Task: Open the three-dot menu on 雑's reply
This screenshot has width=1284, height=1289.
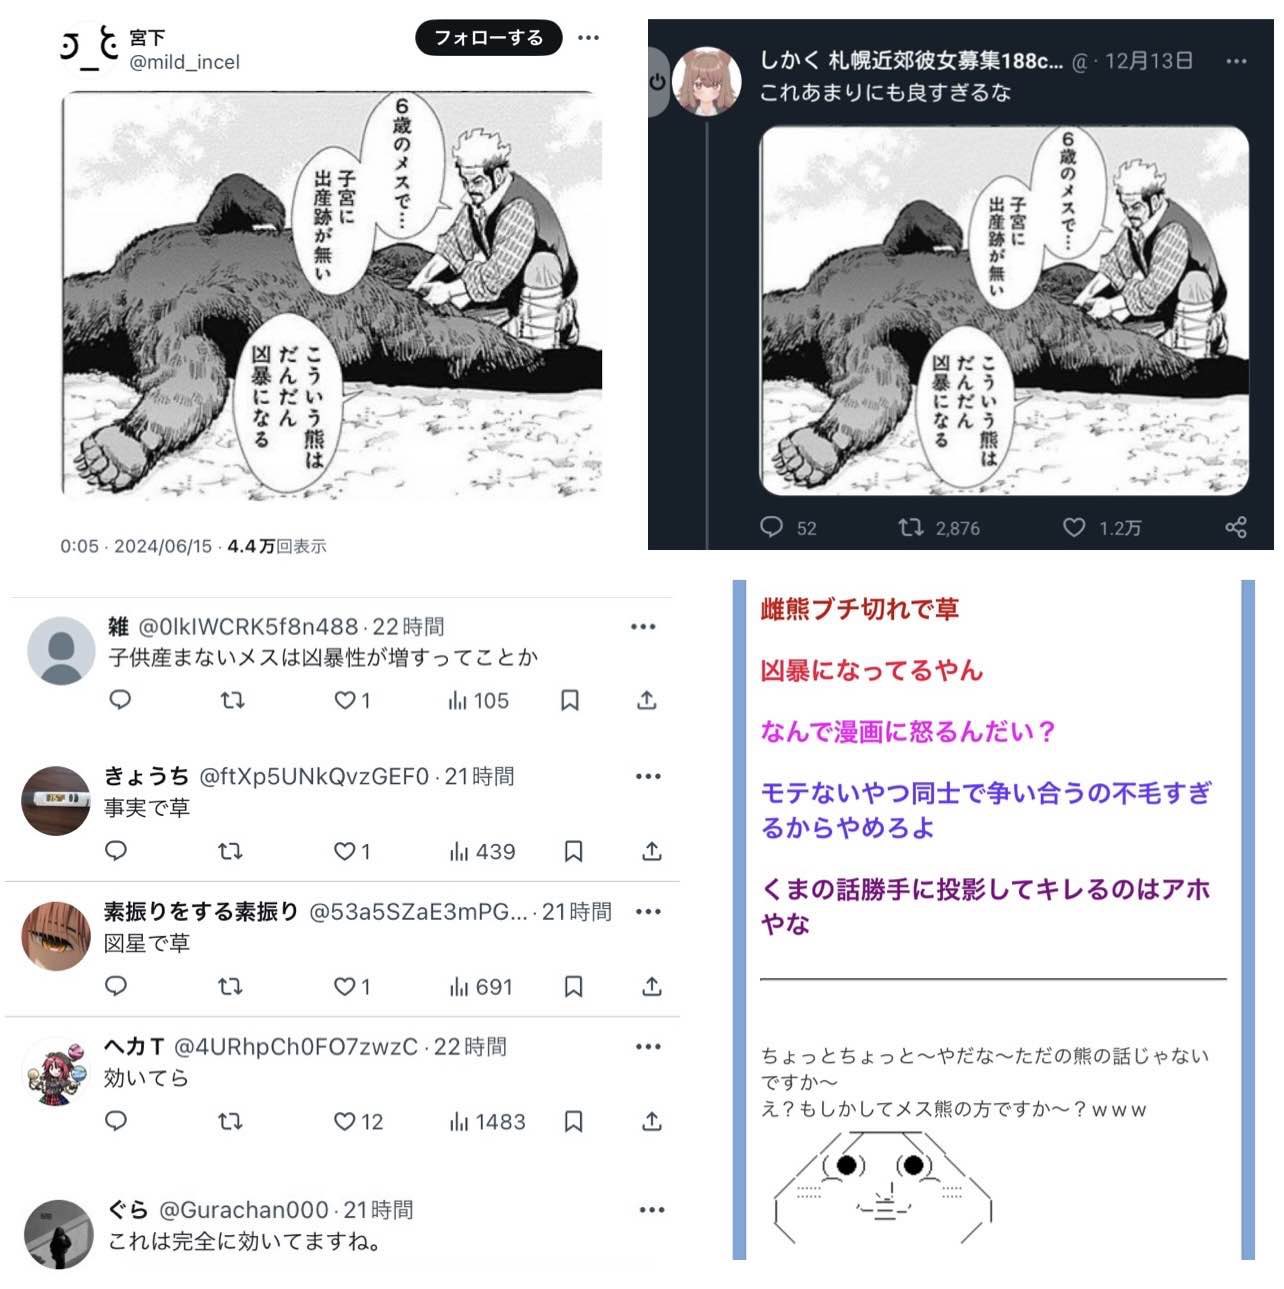Action: tap(643, 627)
